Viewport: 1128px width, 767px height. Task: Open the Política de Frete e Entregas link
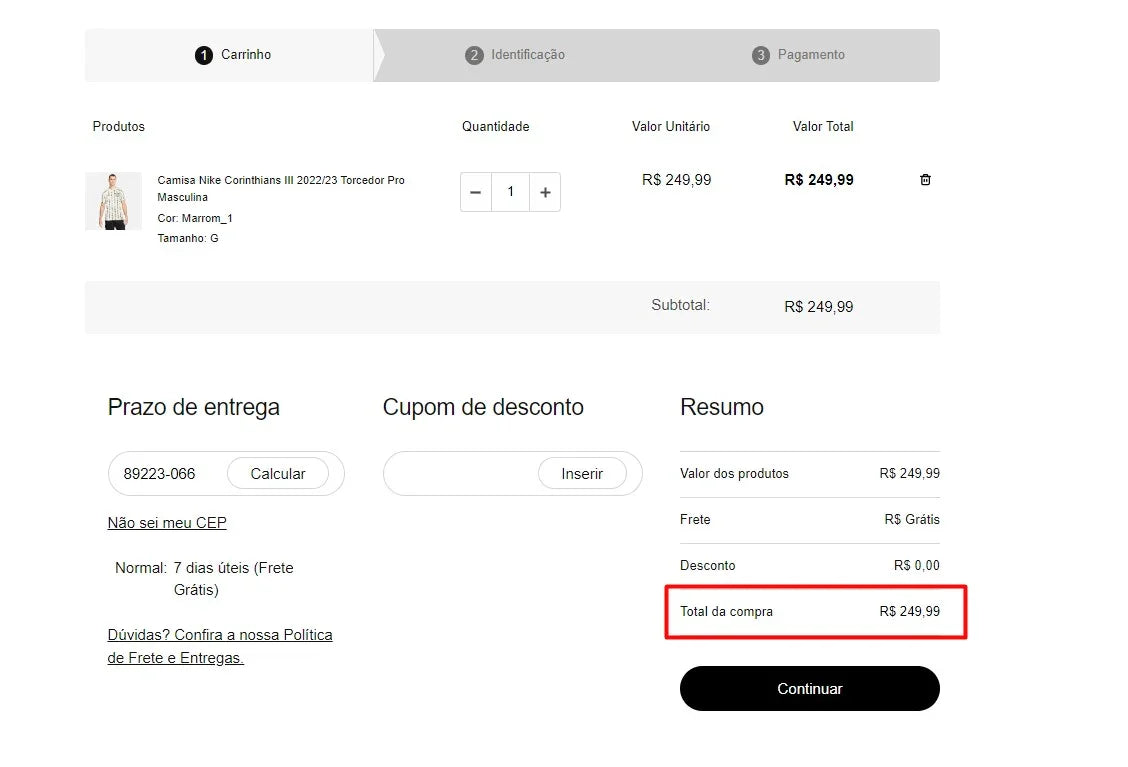(220, 646)
